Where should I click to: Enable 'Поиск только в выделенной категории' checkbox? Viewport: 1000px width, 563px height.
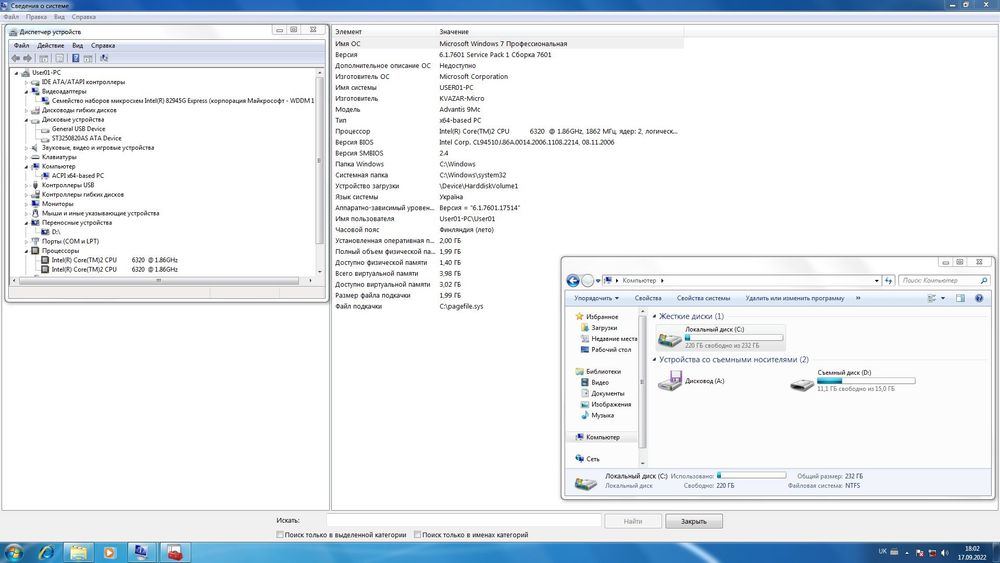(281, 535)
